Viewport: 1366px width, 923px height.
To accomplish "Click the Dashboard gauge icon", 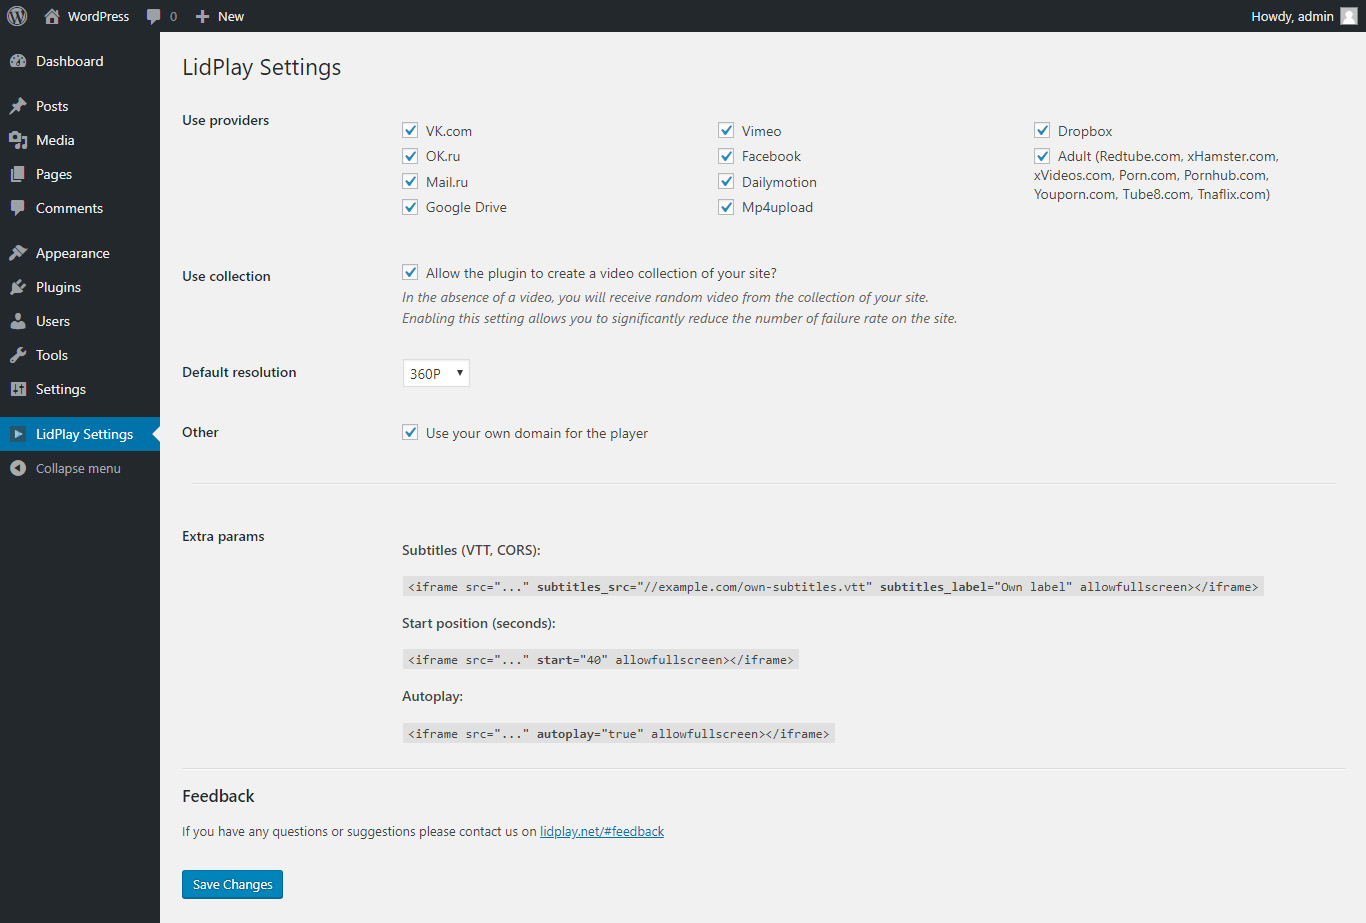I will click(x=18, y=61).
